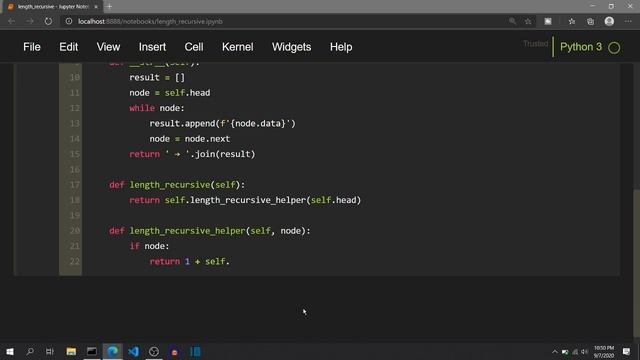640x360 pixels.
Task: Switch to Microsoft Edge on taskbar
Action: pos(113,351)
